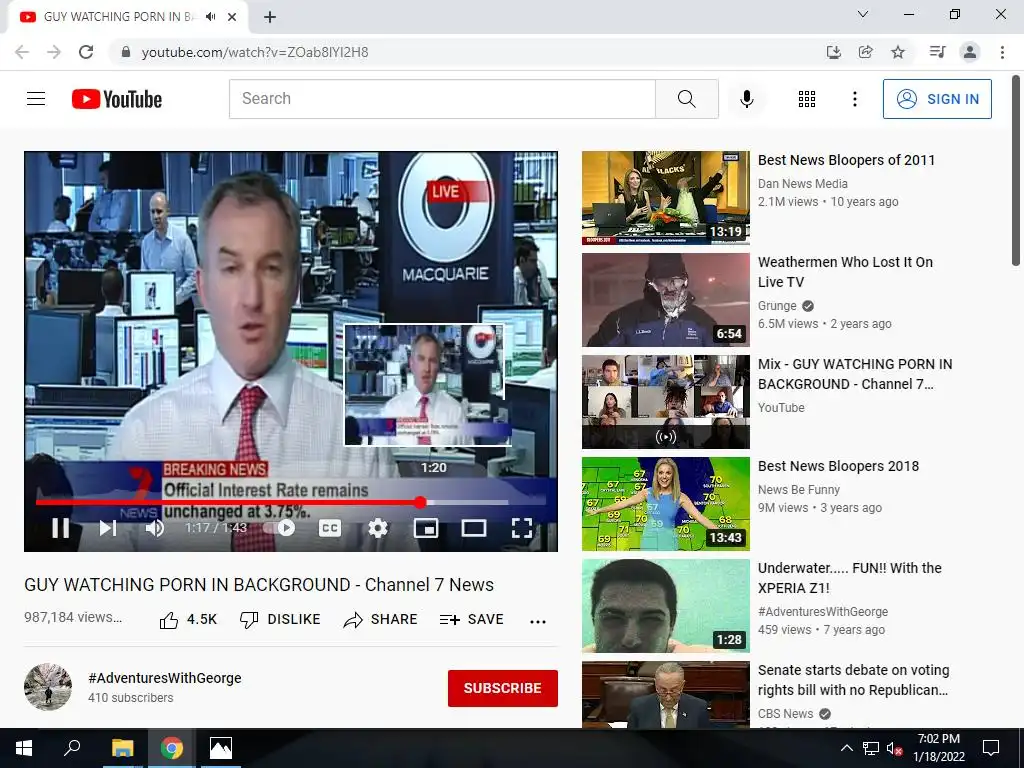The width and height of the screenshot is (1024, 768).
Task: Show hidden system tray icons
Action: tap(846, 748)
